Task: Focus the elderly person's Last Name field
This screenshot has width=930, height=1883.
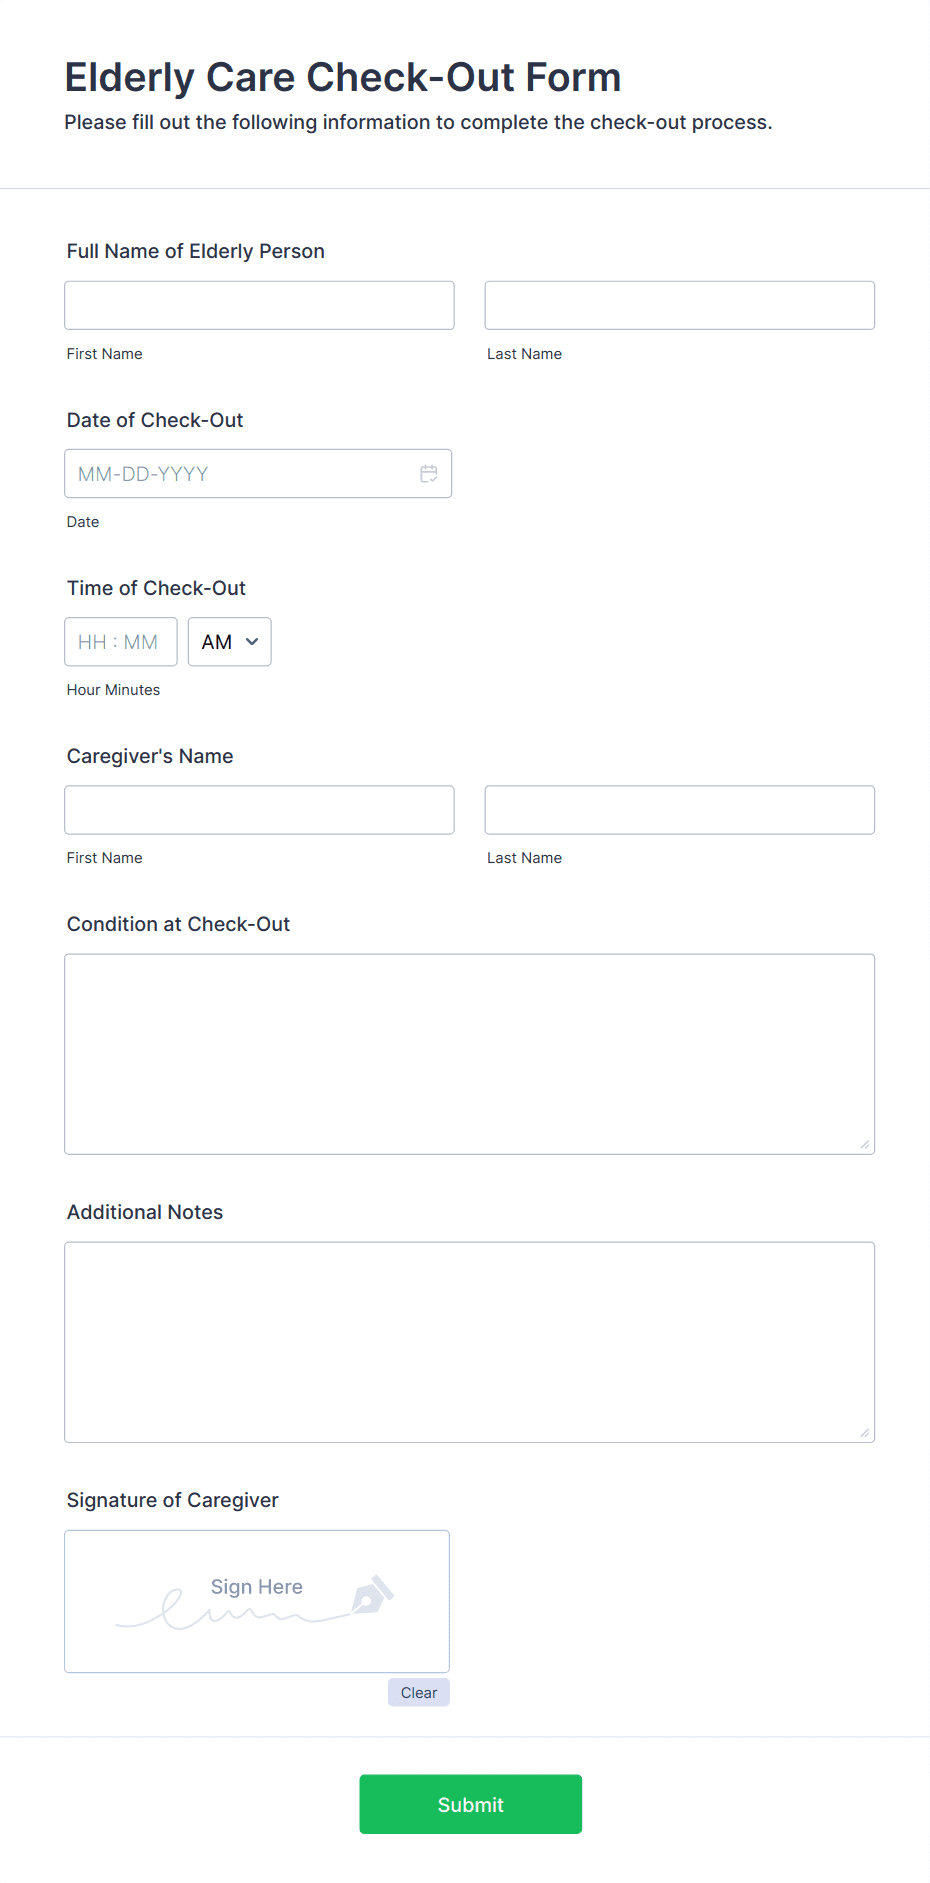Action: click(680, 305)
